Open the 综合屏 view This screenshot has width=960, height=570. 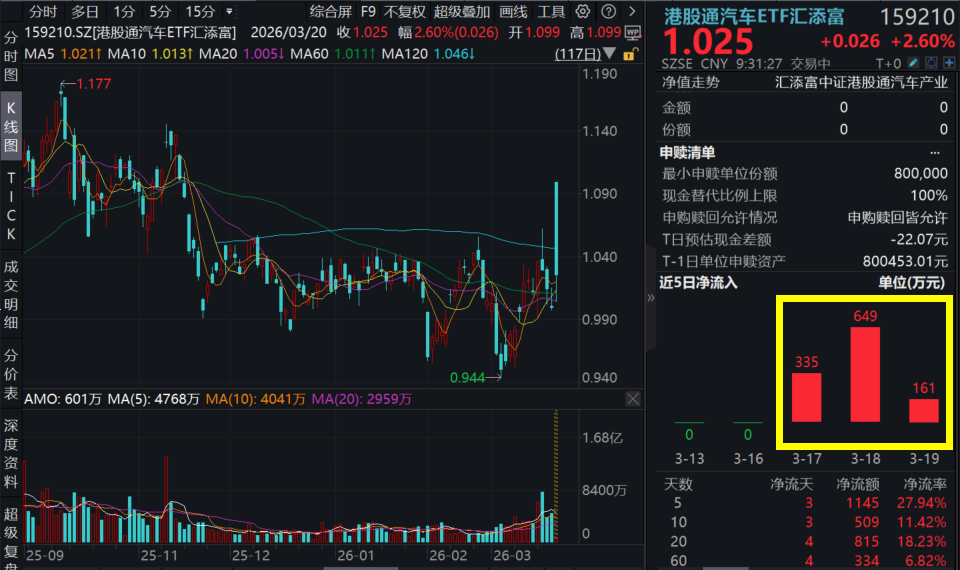click(331, 11)
